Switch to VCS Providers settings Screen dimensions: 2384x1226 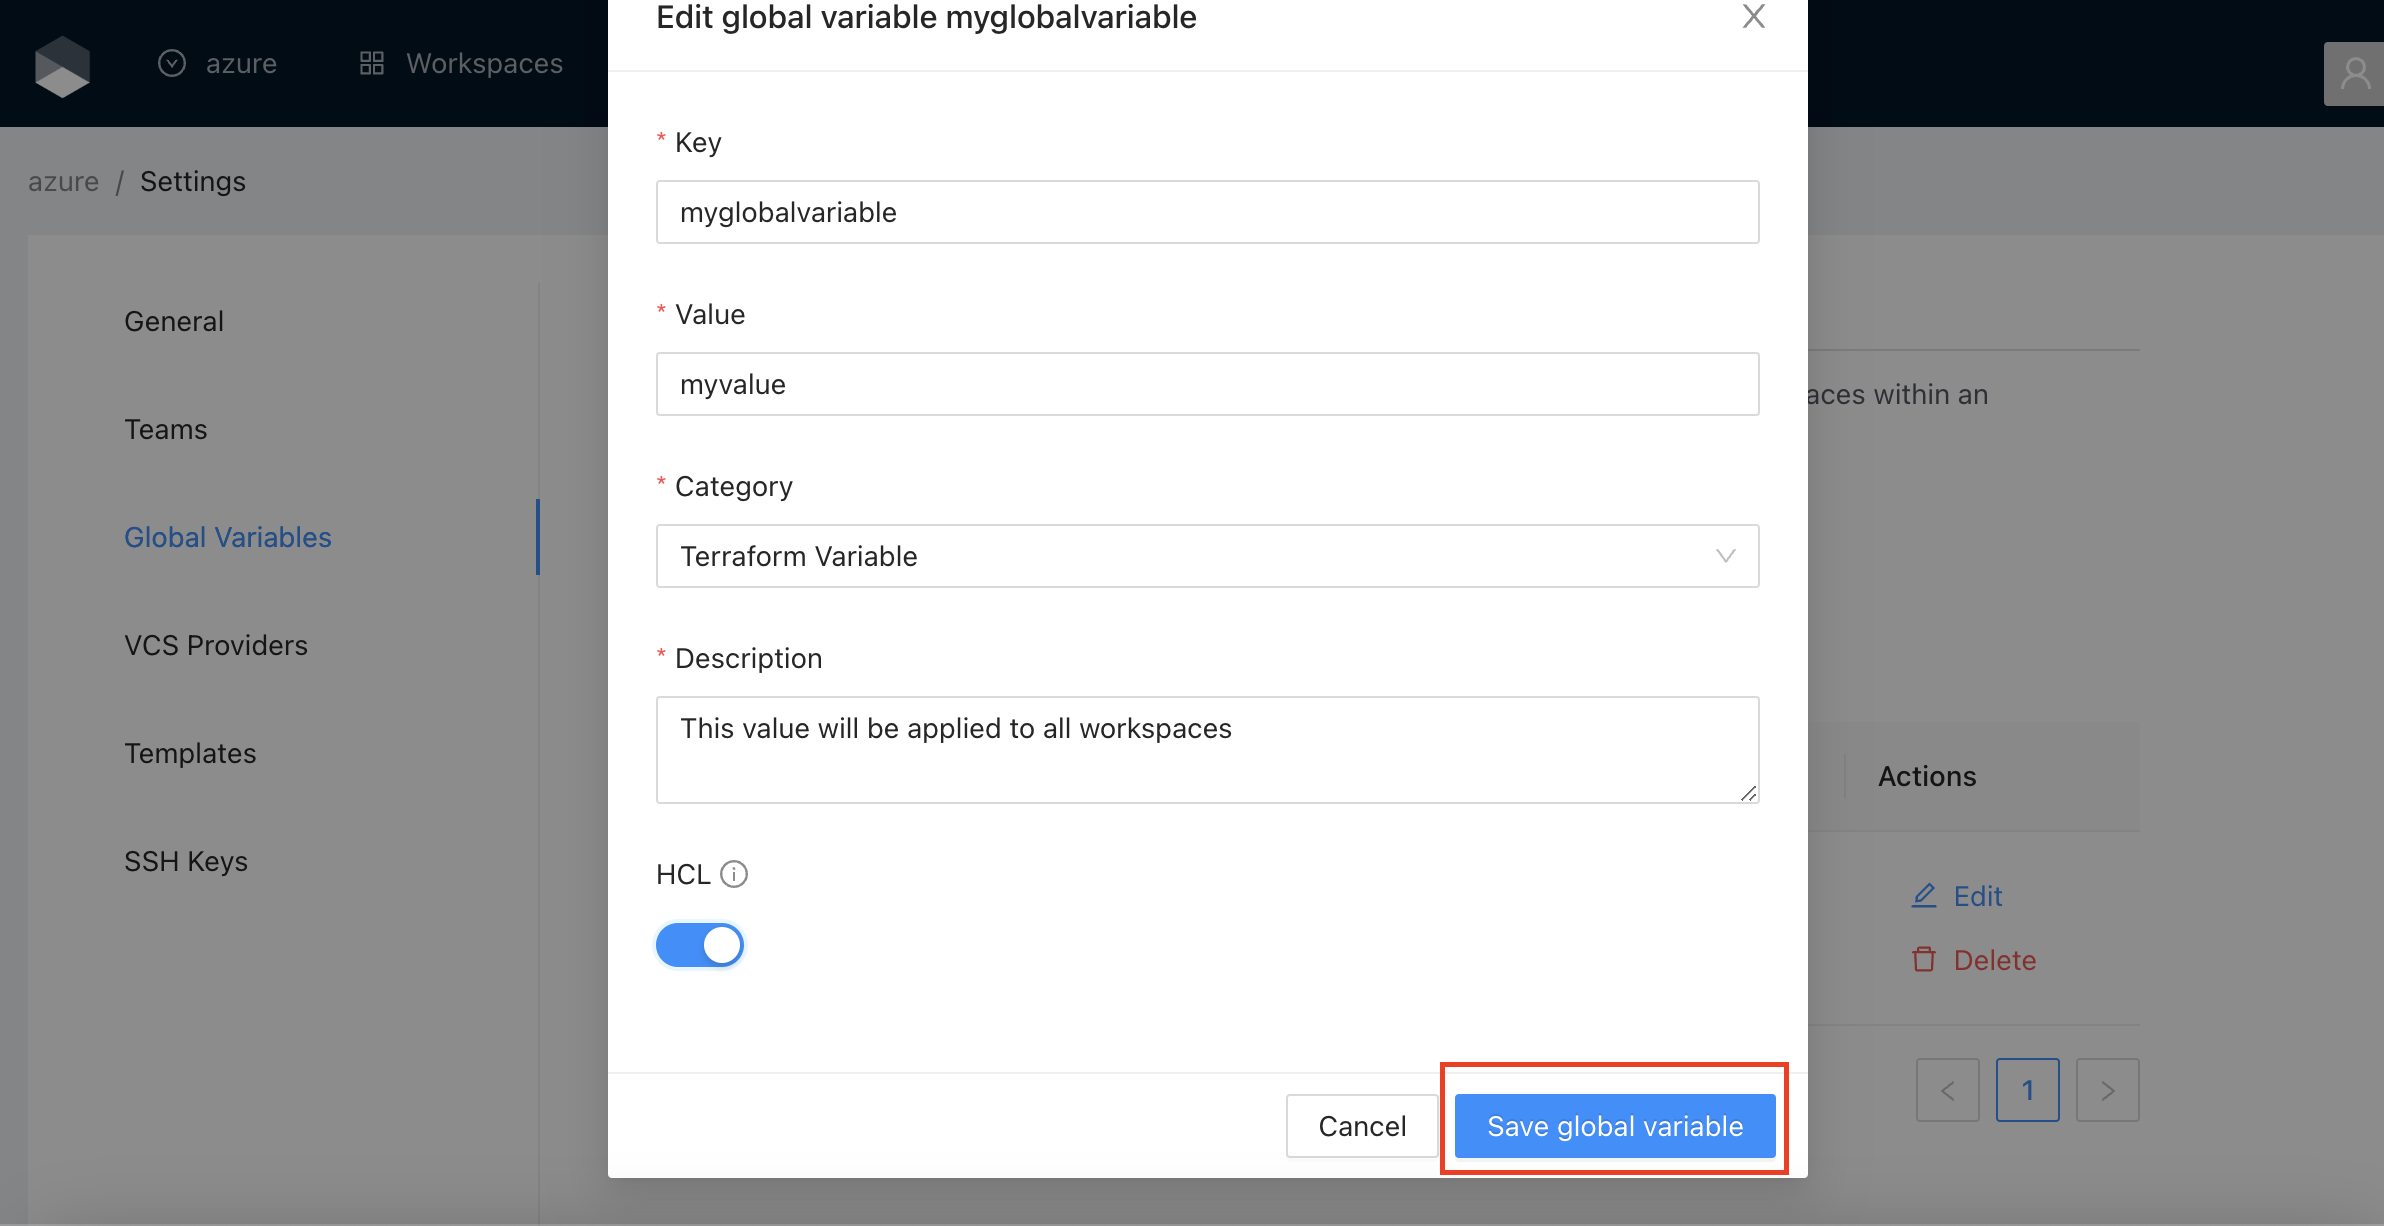216,645
